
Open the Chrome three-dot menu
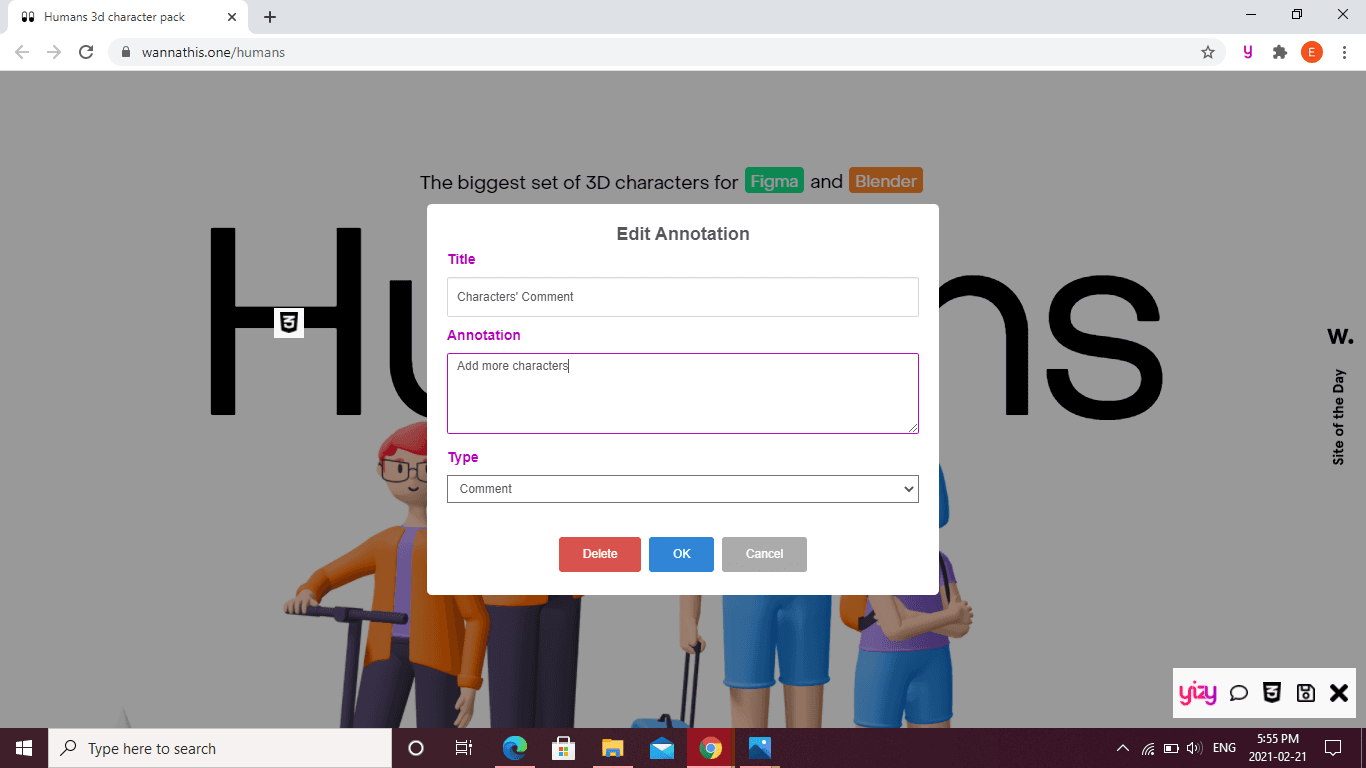pyautogui.click(x=1344, y=52)
